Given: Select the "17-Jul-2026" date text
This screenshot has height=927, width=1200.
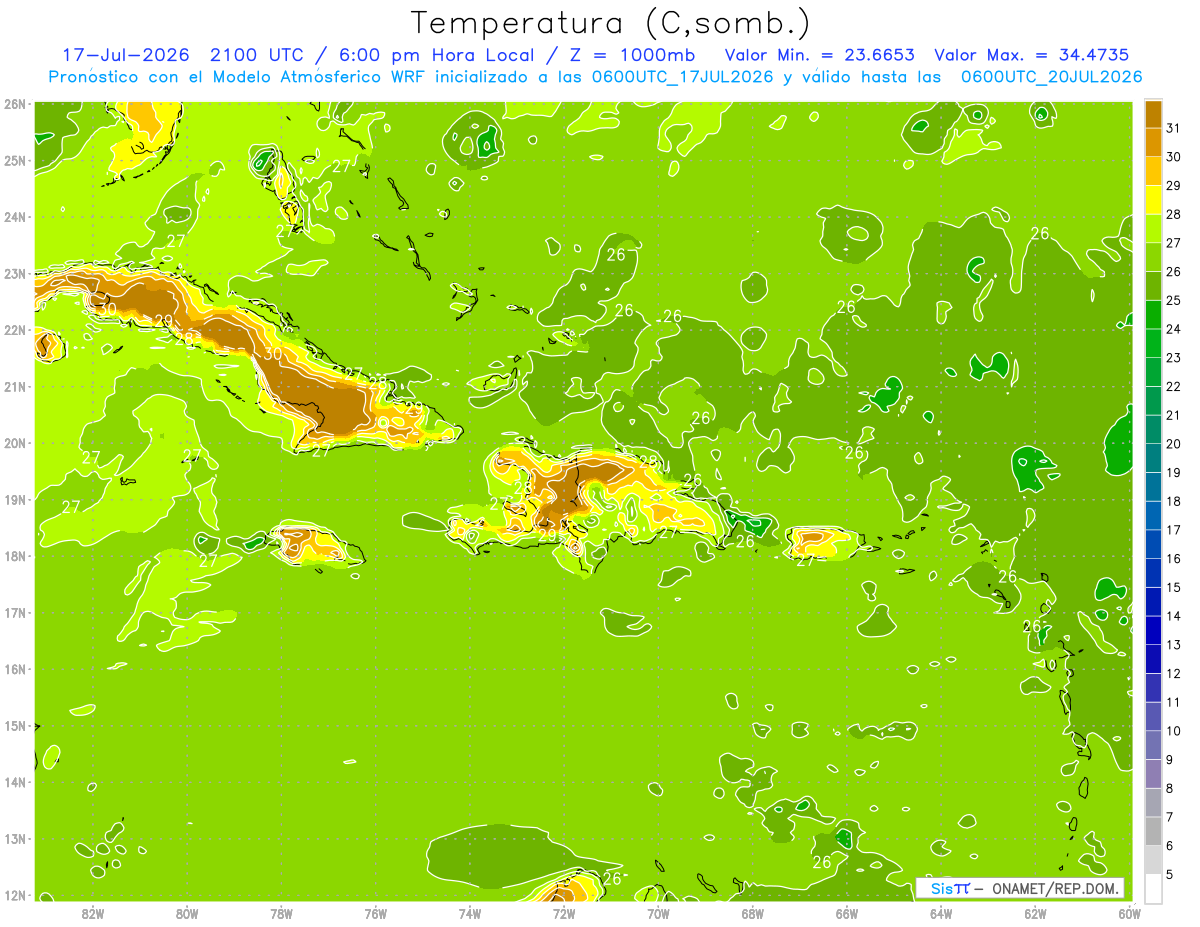Looking at the screenshot, I should coord(126,55).
